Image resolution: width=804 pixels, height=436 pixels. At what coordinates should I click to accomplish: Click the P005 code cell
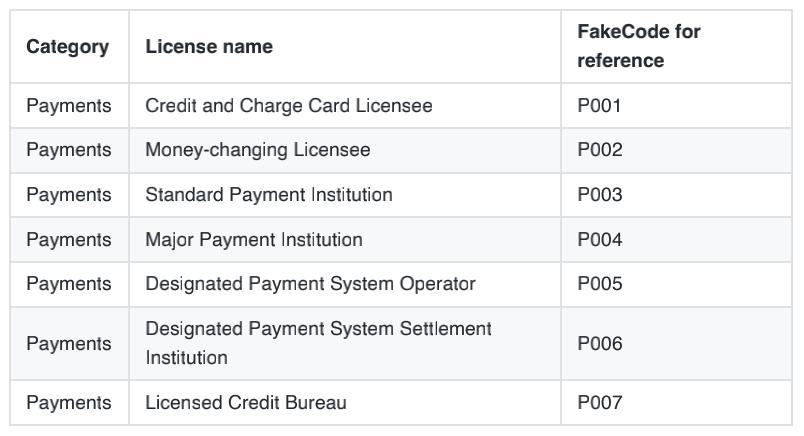point(600,284)
